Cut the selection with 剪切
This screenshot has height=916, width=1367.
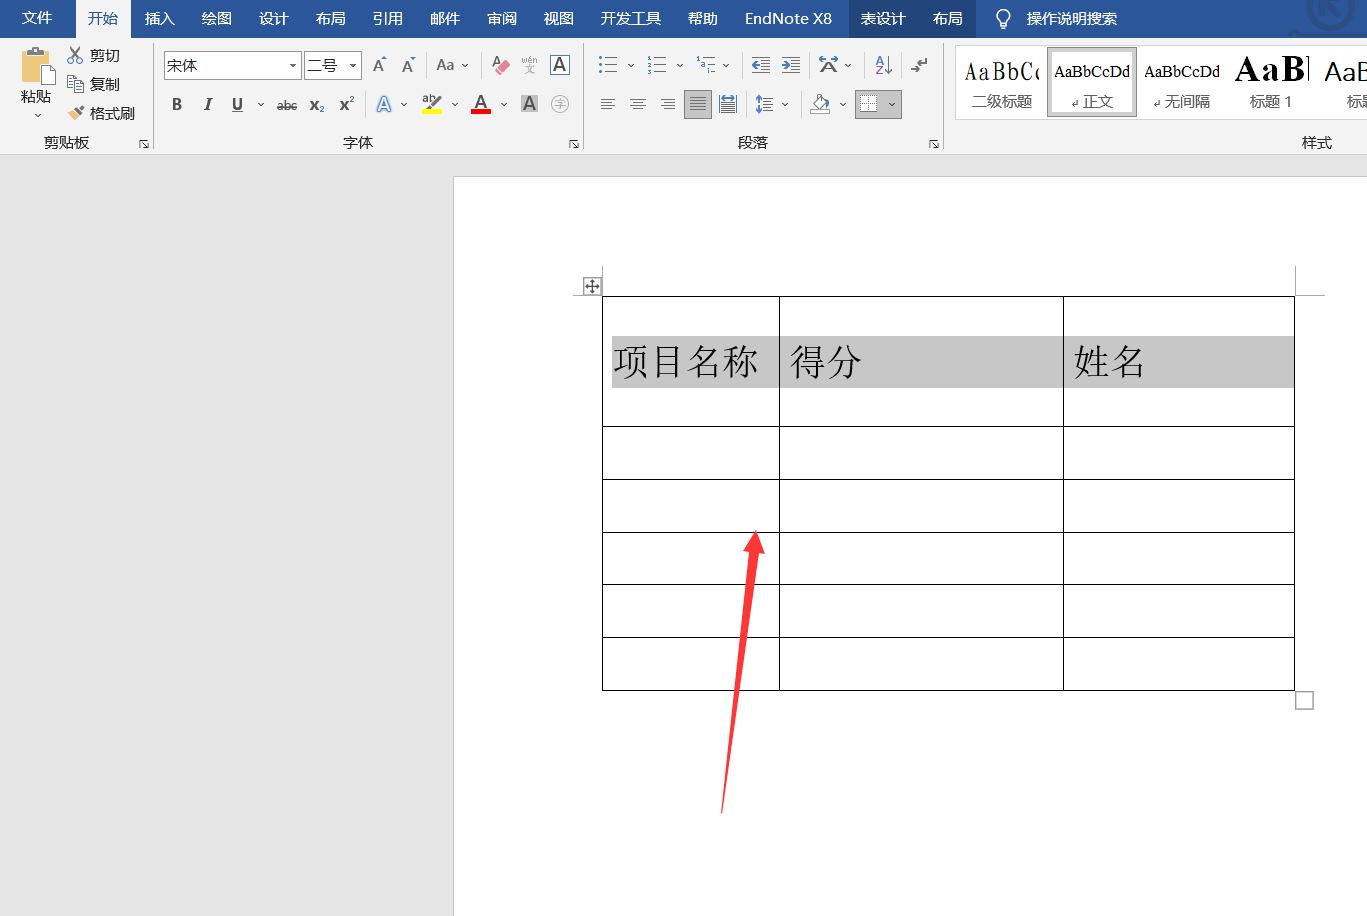[x=93, y=56]
